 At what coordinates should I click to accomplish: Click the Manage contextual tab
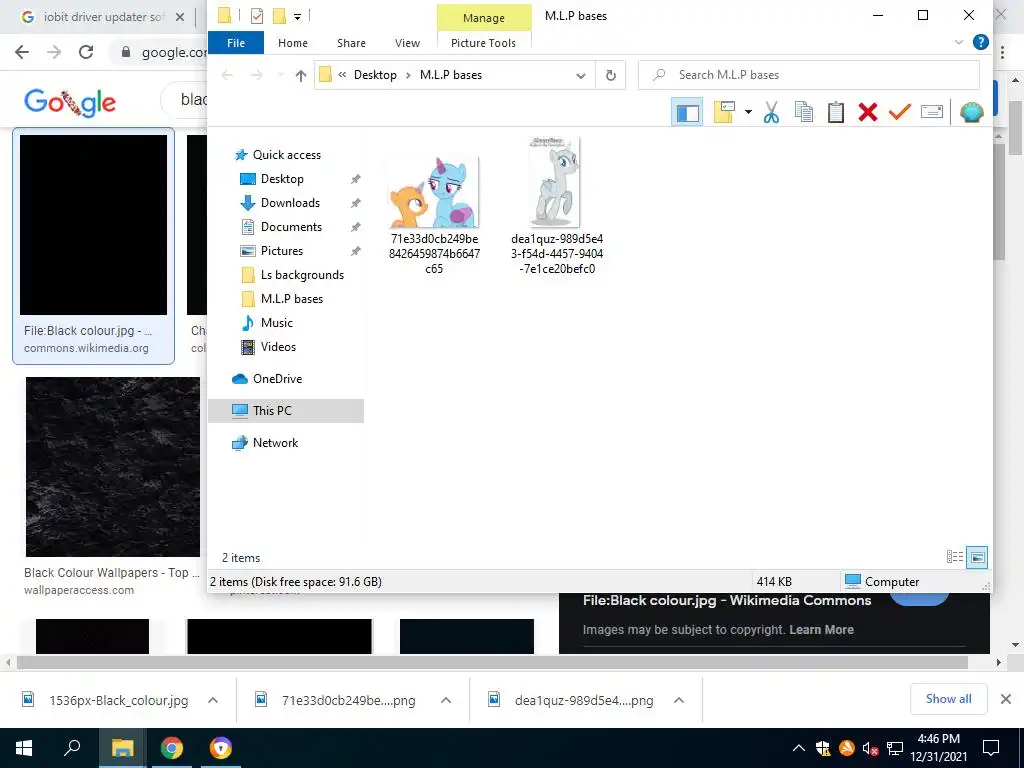click(x=484, y=18)
